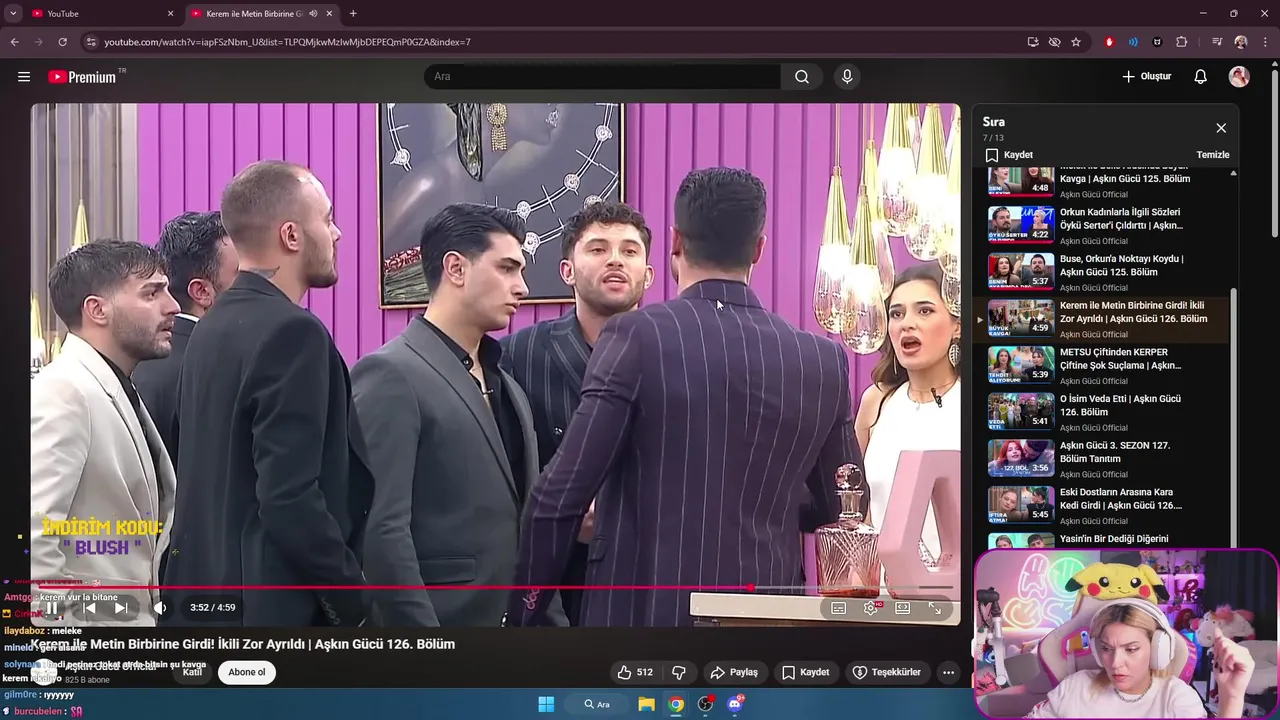Play Eski Dostların Arasına Kara Kedi video
The image size is (1280, 720).
coord(1106,505)
